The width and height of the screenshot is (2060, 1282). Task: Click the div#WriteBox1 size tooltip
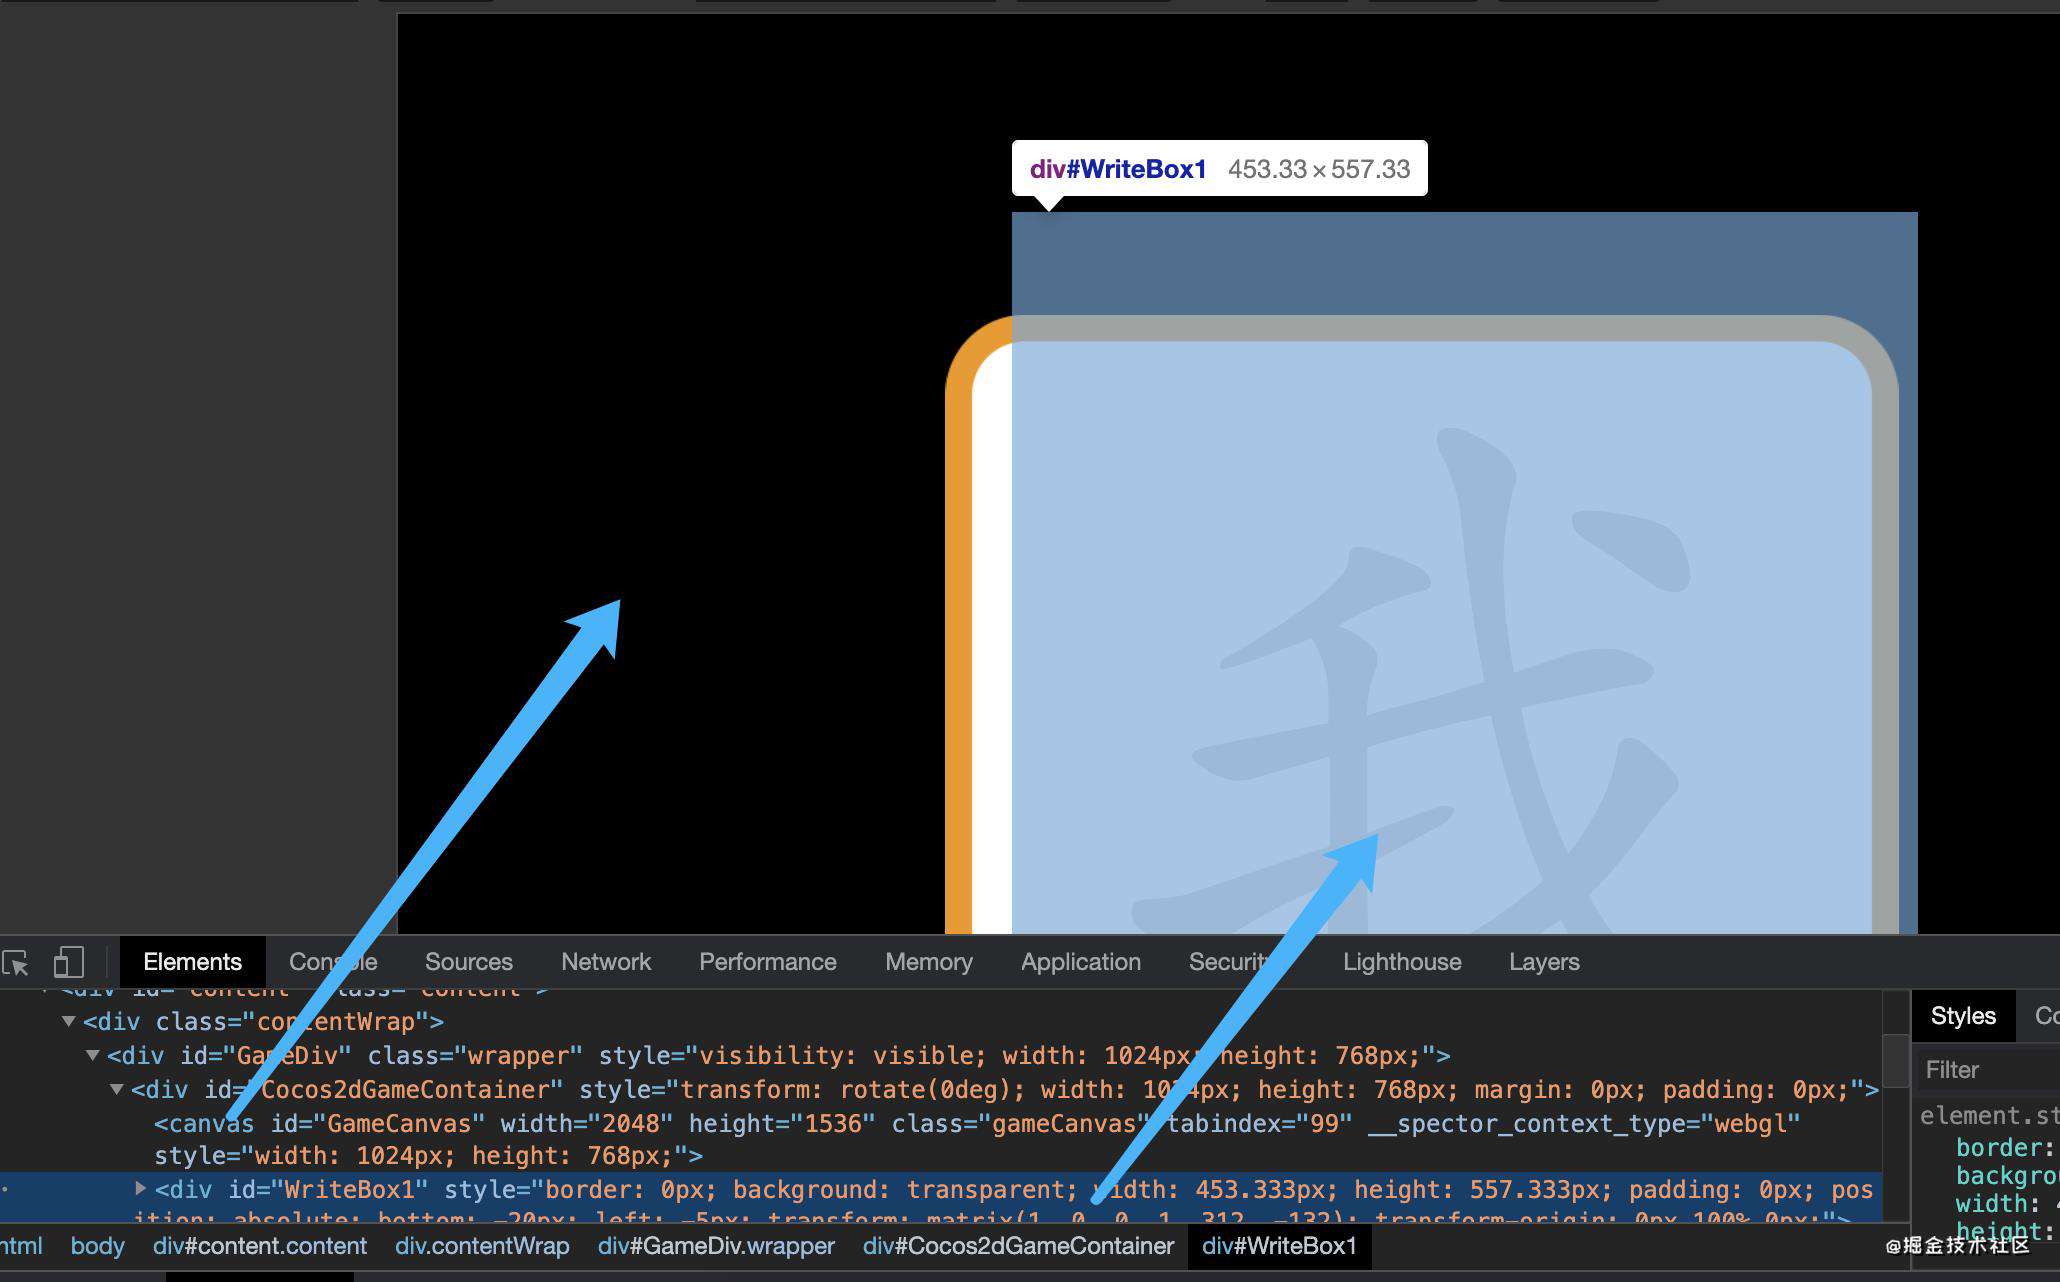click(1219, 169)
